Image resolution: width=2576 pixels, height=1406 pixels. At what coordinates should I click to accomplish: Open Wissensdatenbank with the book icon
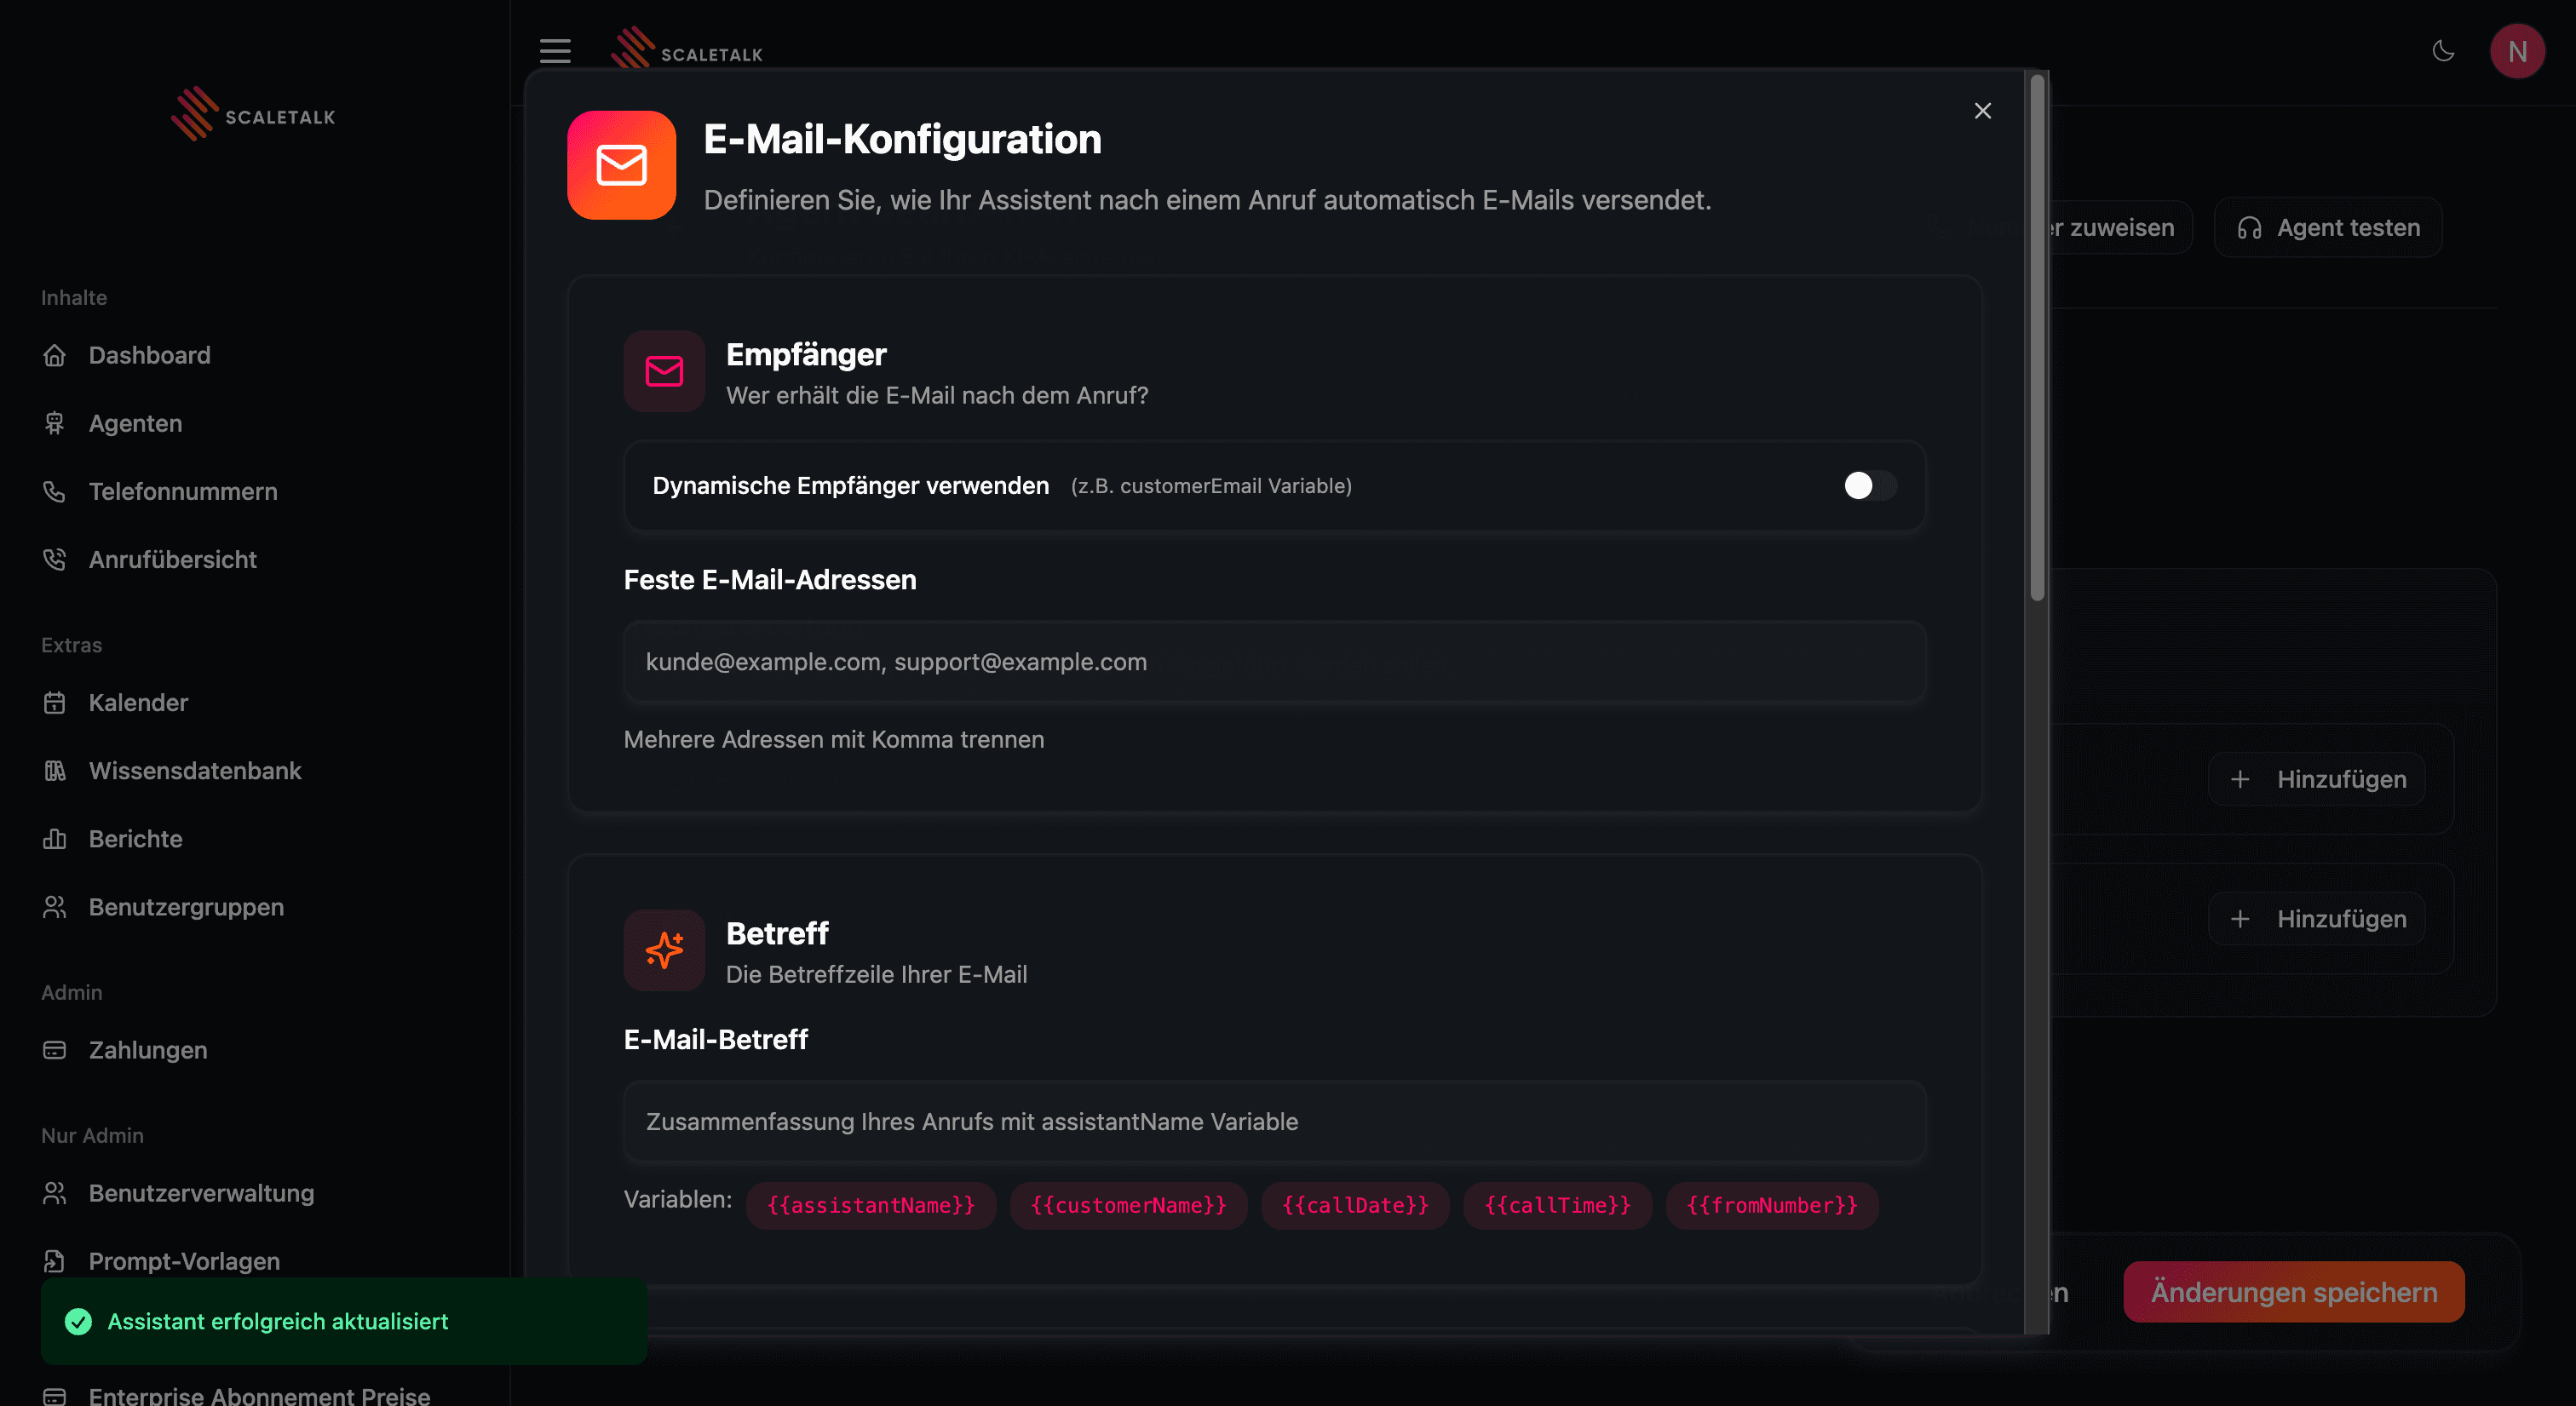tap(56, 770)
